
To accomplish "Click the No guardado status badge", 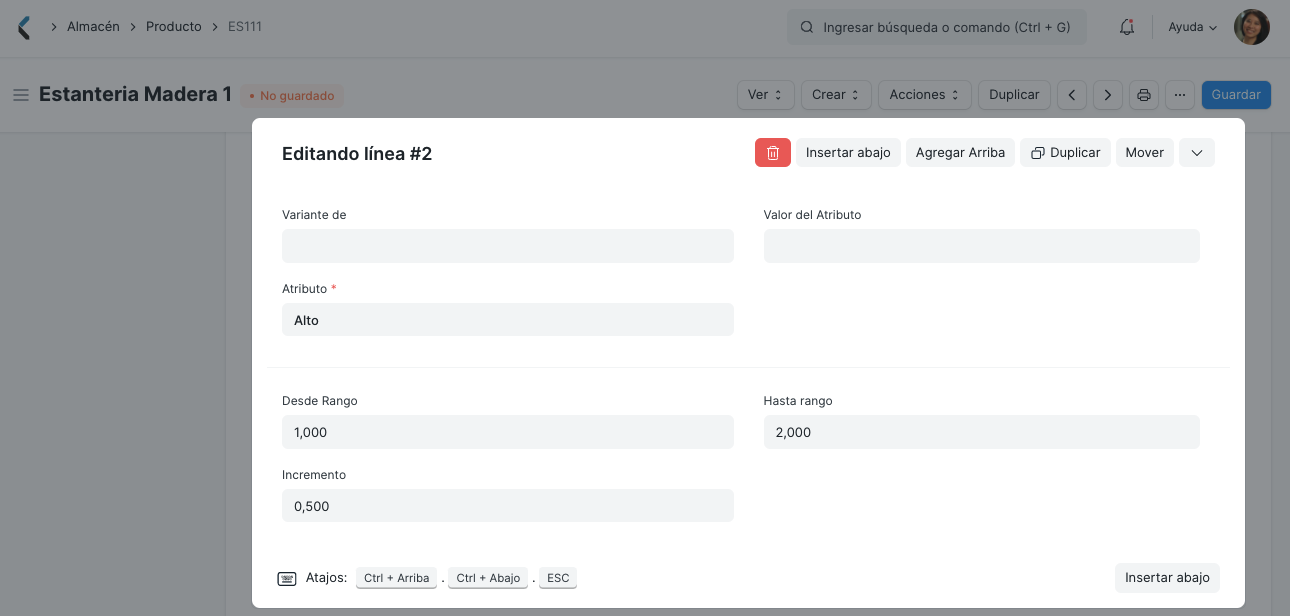I will [x=291, y=96].
